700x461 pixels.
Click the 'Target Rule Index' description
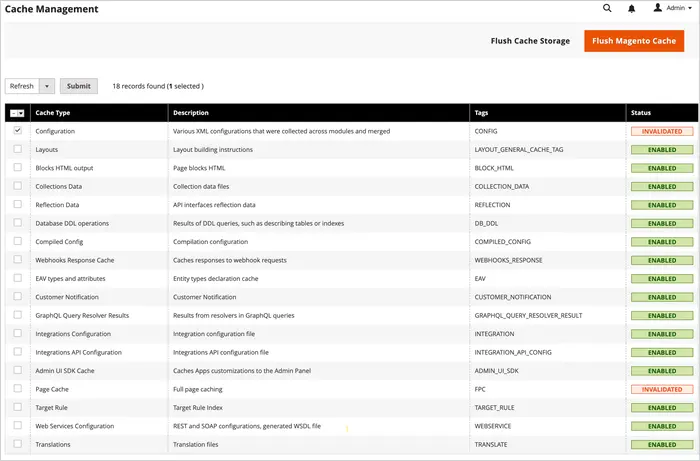198,407
